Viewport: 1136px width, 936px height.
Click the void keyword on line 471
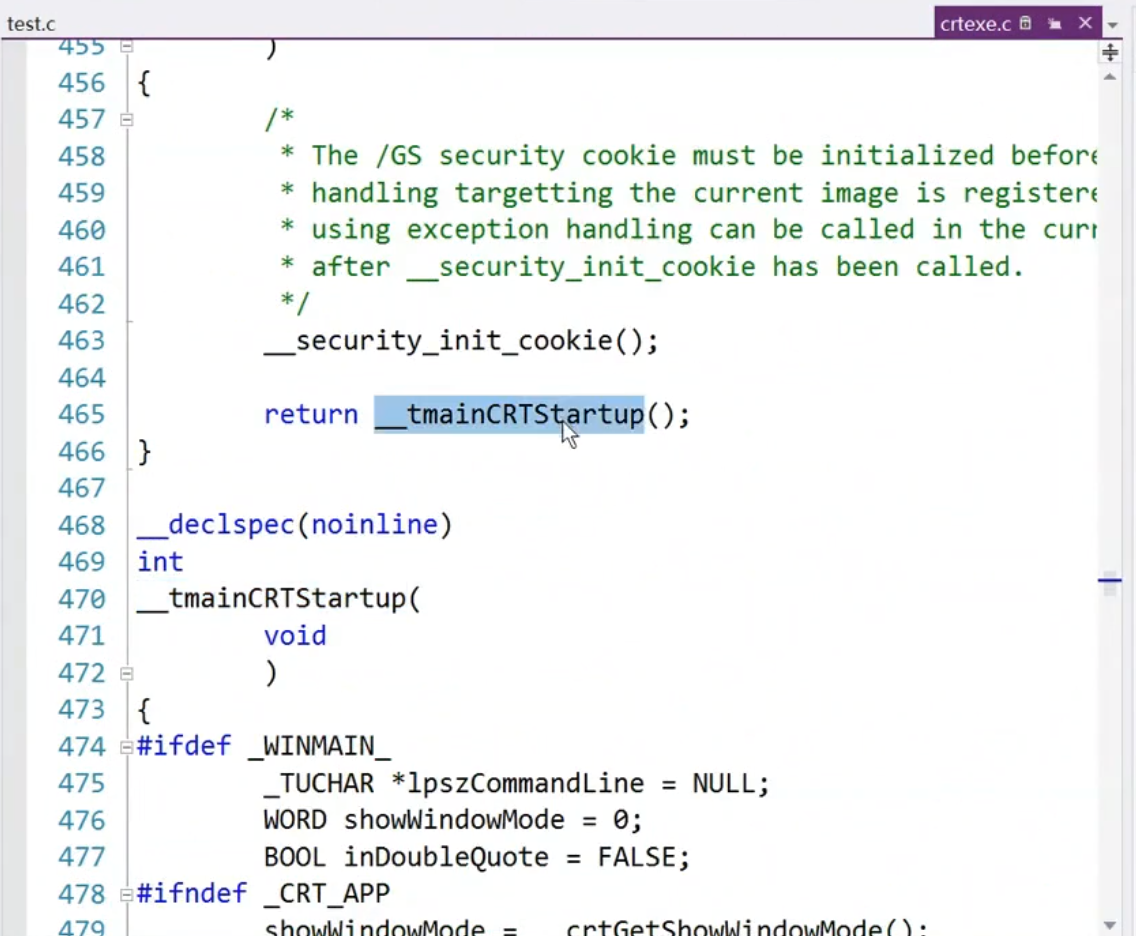pos(295,636)
